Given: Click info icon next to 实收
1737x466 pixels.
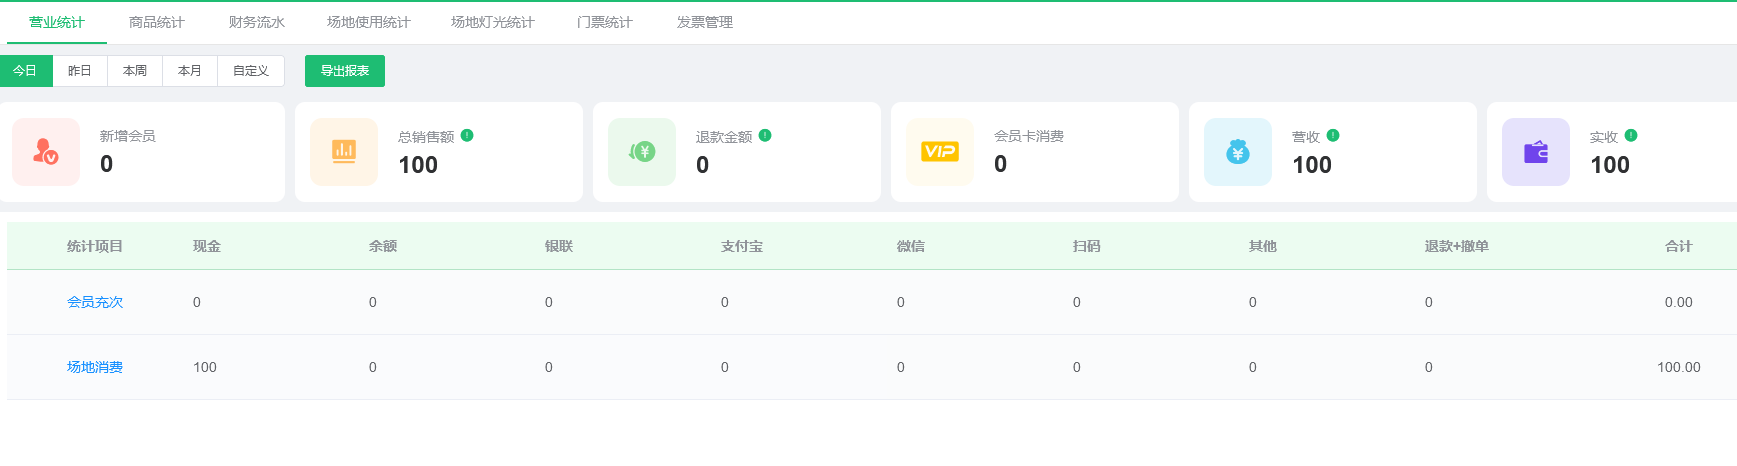Looking at the screenshot, I should [x=1631, y=136].
